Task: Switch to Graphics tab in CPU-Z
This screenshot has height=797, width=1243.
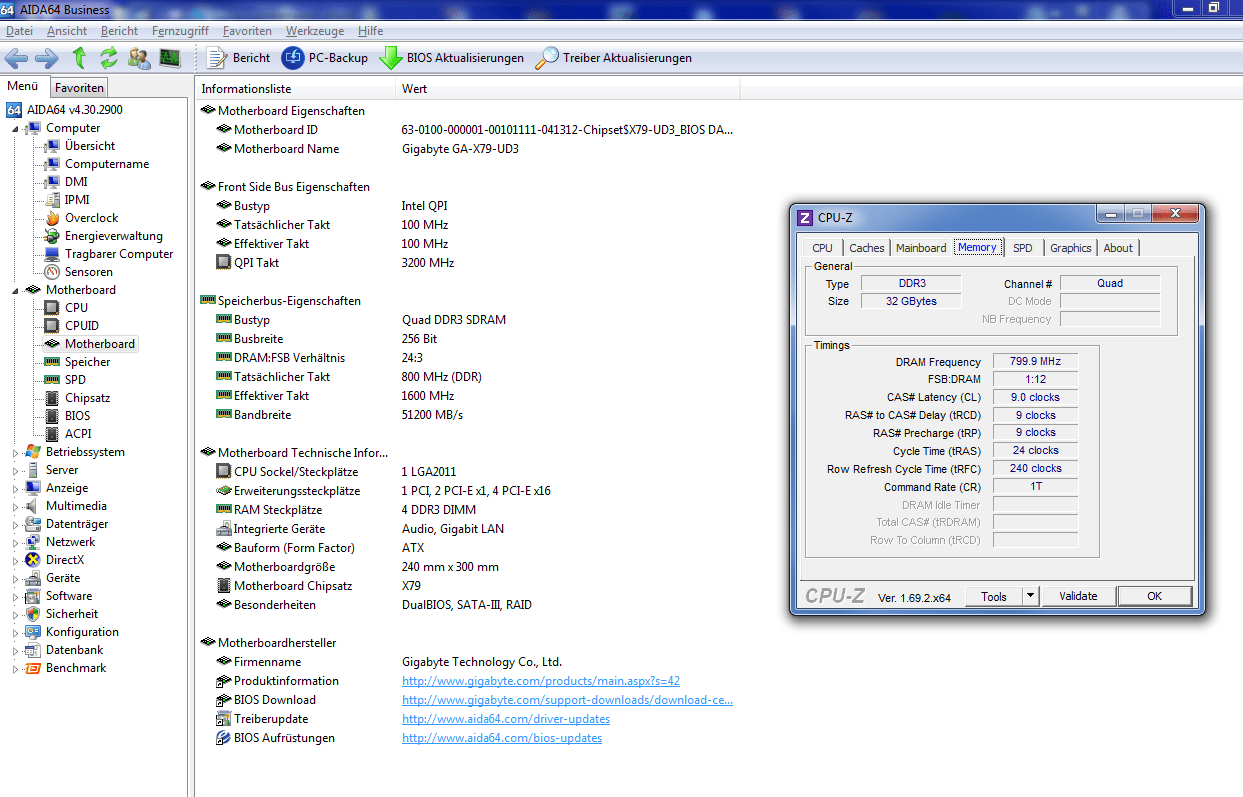Action: pyautogui.click(x=1071, y=248)
